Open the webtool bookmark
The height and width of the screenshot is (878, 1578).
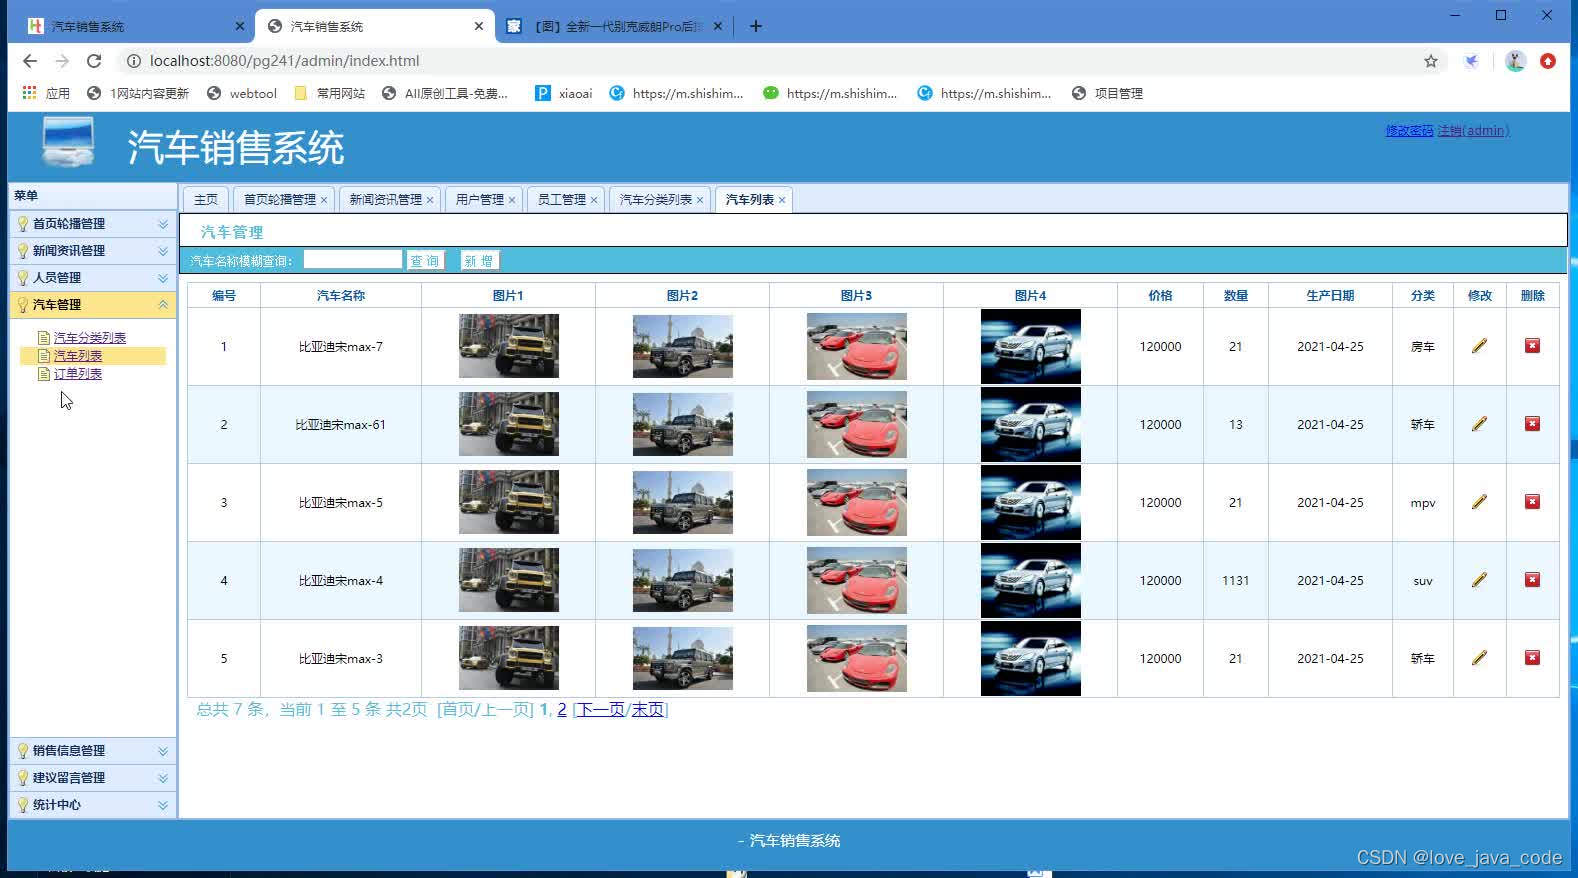click(x=241, y=93)
